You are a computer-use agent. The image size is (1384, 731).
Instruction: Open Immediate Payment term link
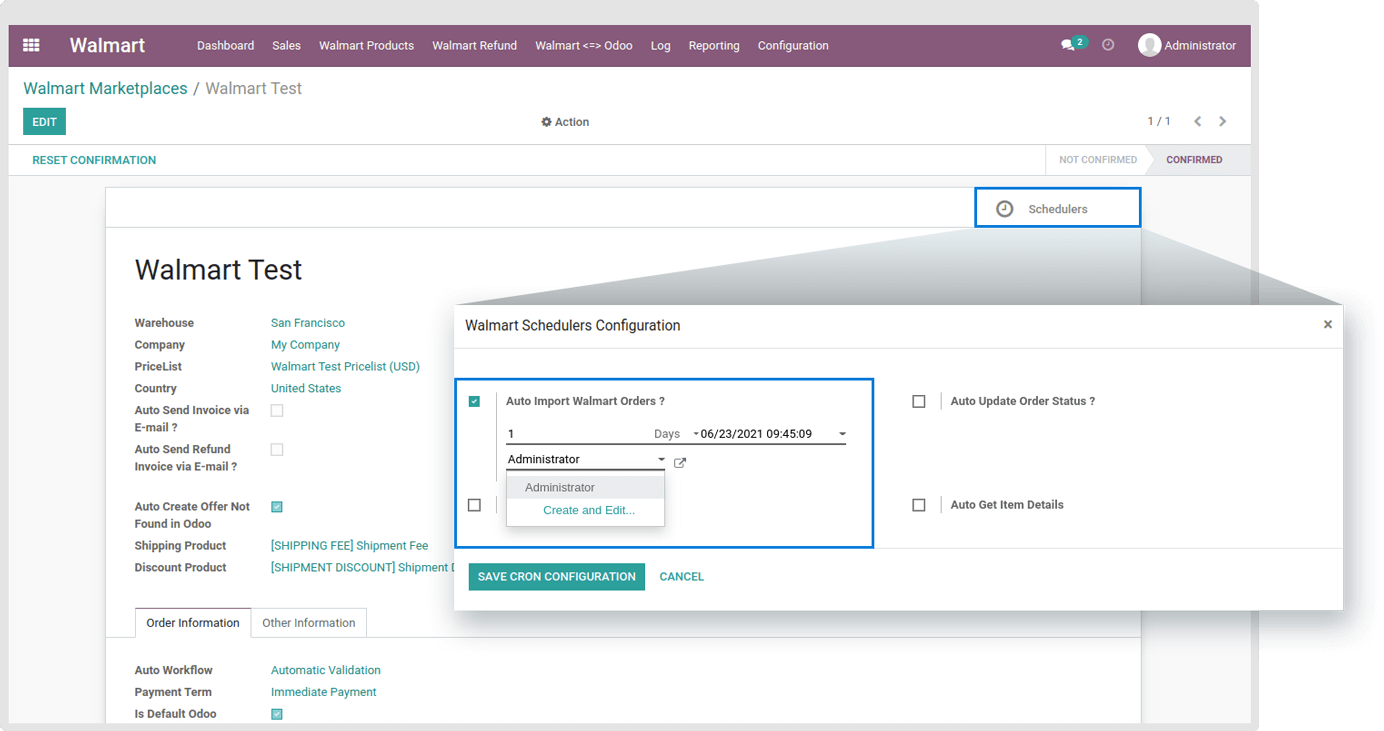[323, 692]
